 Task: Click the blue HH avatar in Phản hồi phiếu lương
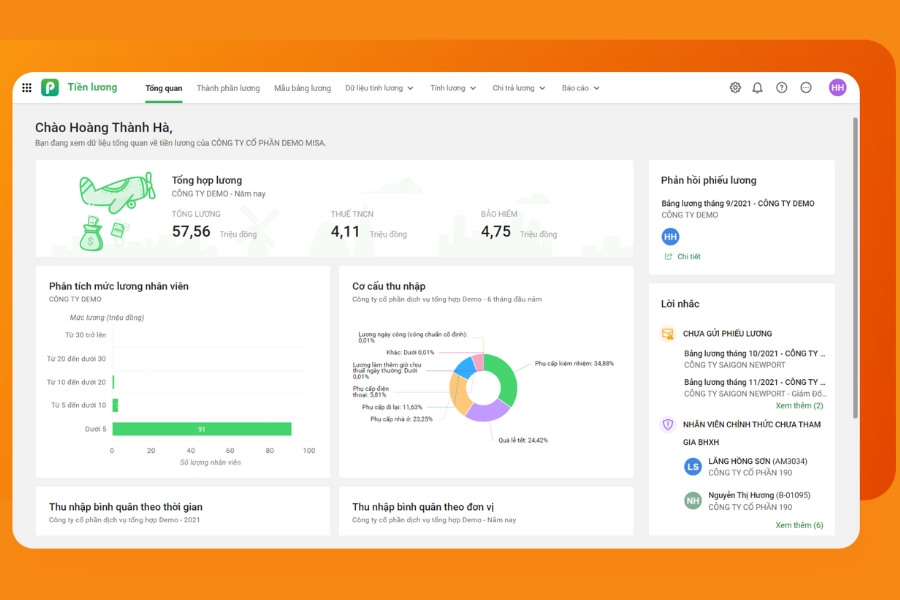(x=670, y=236)
